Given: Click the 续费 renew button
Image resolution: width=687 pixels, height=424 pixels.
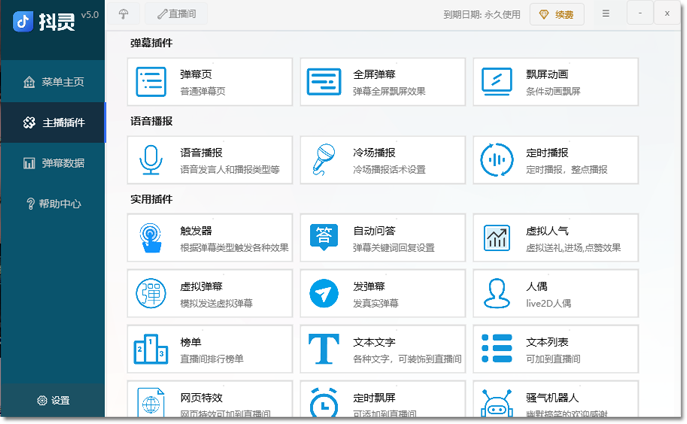Looking at the screenshot, I should click(557, 15).
